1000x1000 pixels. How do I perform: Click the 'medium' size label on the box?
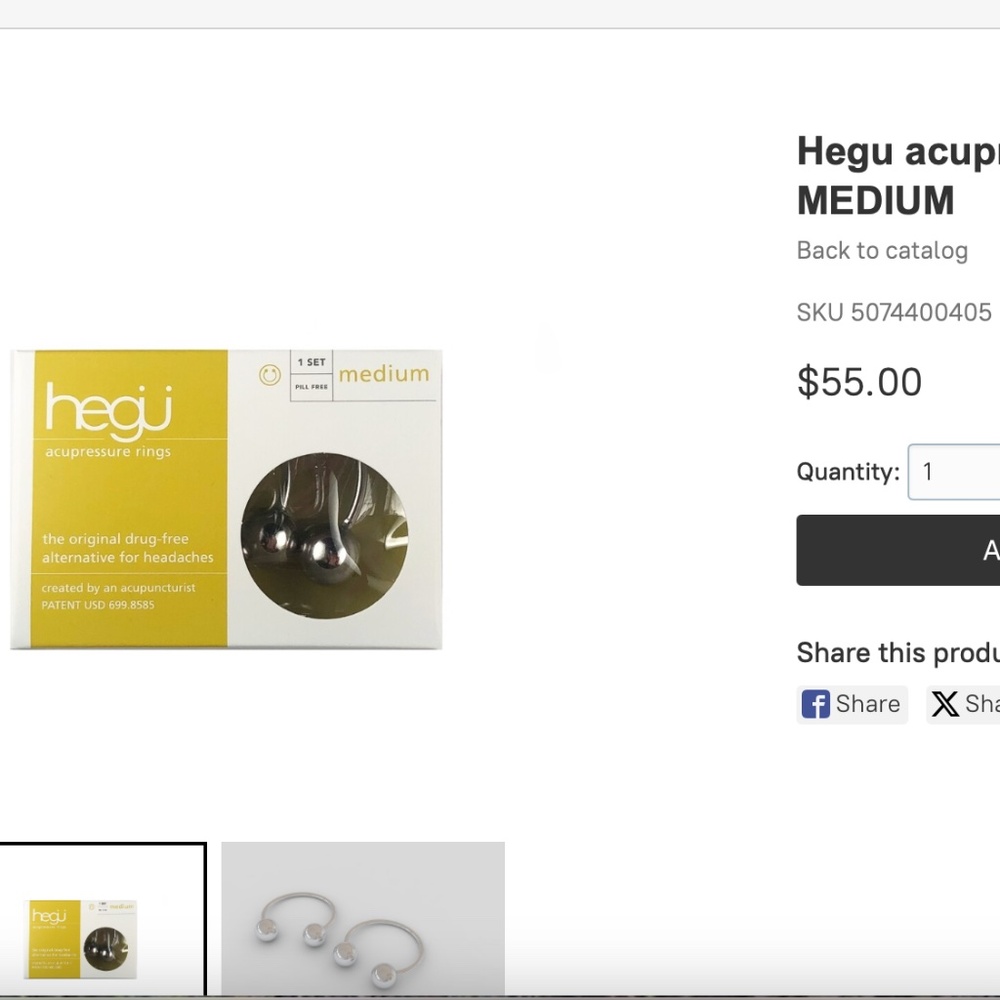pos(384,374)
